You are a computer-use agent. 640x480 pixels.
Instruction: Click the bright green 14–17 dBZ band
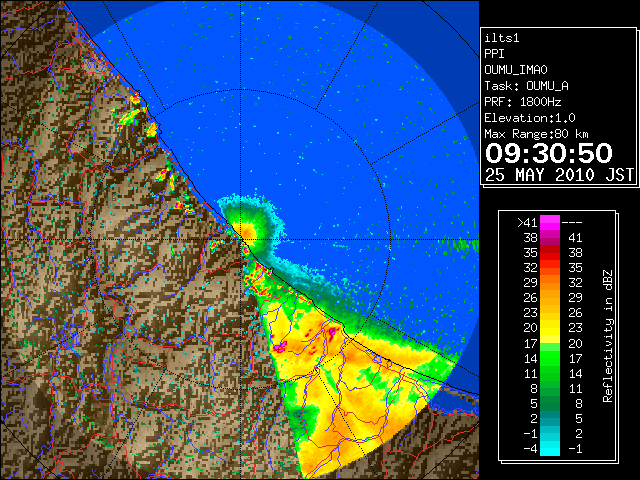coord(550,358)
